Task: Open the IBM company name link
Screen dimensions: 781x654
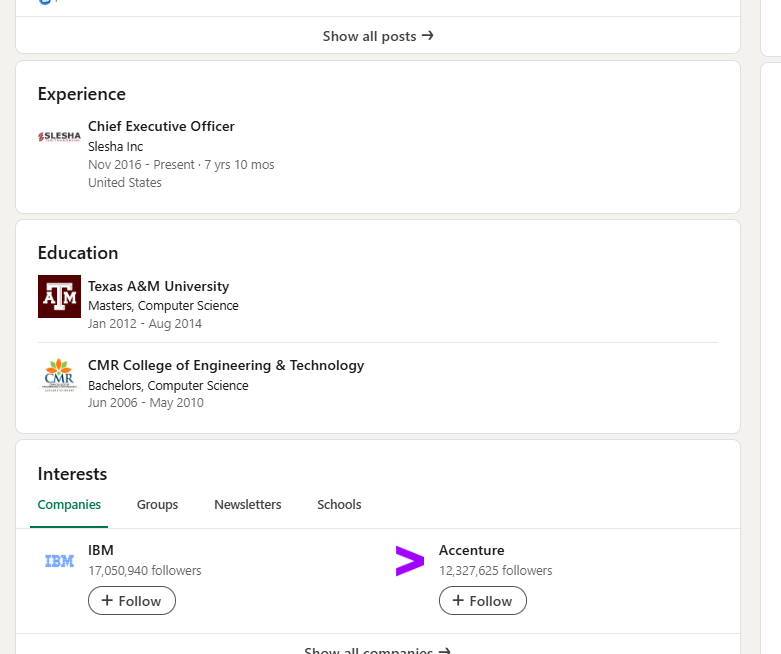Action: (x=100, y=551)
